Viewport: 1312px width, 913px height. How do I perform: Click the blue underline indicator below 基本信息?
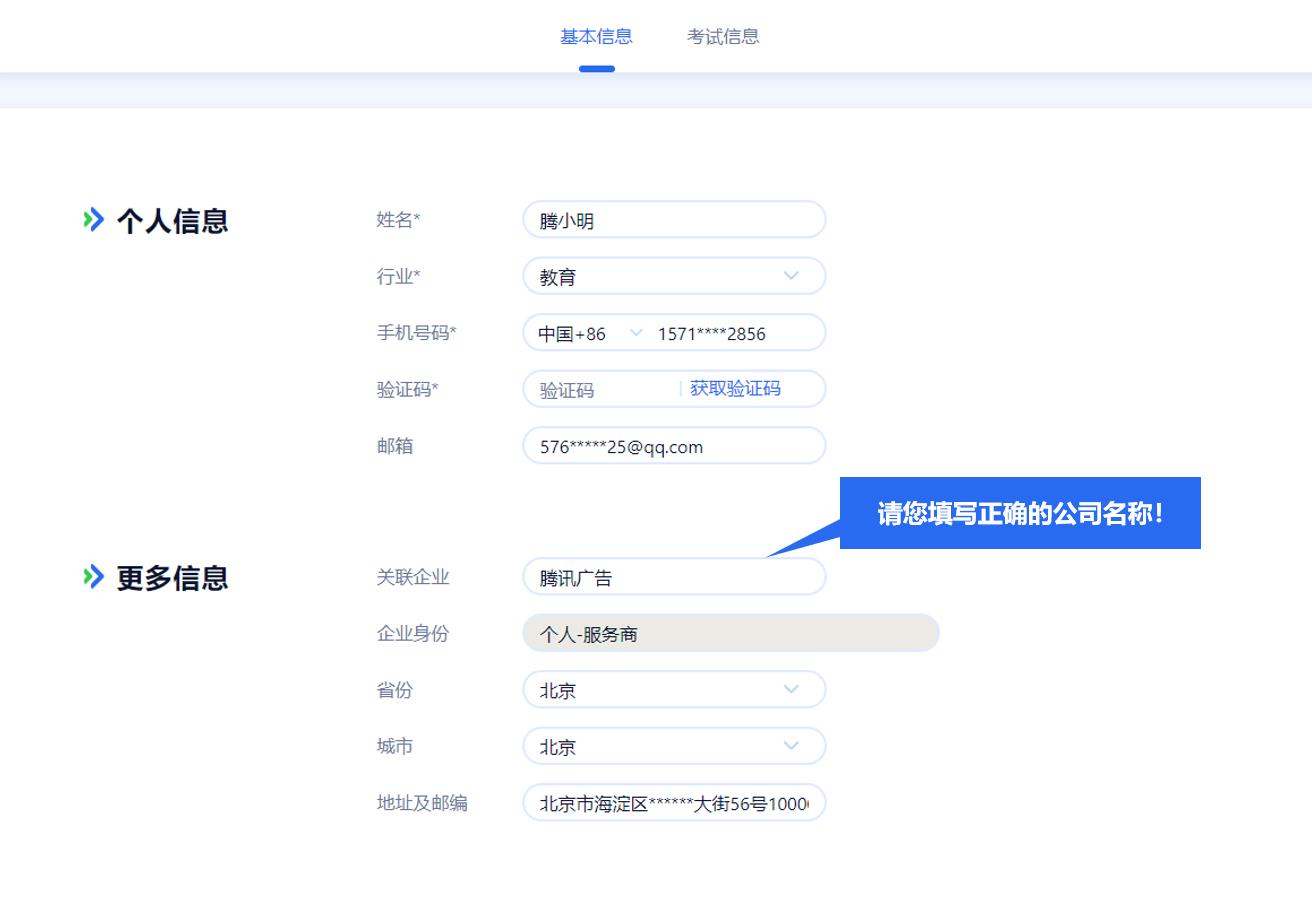[x=596, y=67]
